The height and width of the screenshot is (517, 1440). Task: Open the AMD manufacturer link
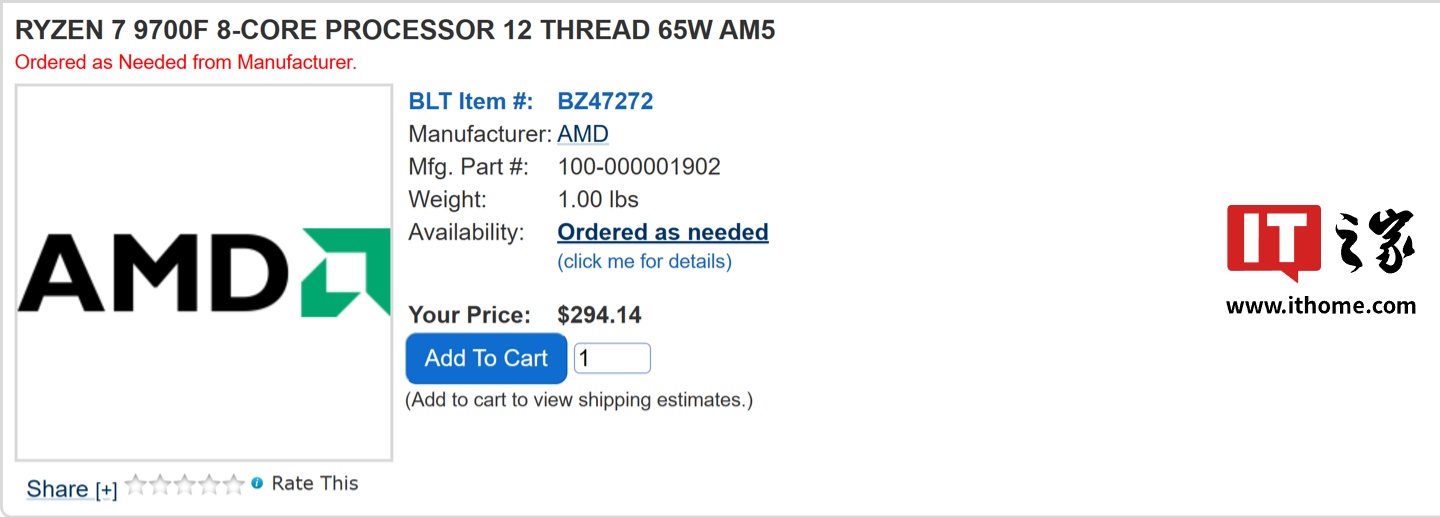[x=583, y=134]
